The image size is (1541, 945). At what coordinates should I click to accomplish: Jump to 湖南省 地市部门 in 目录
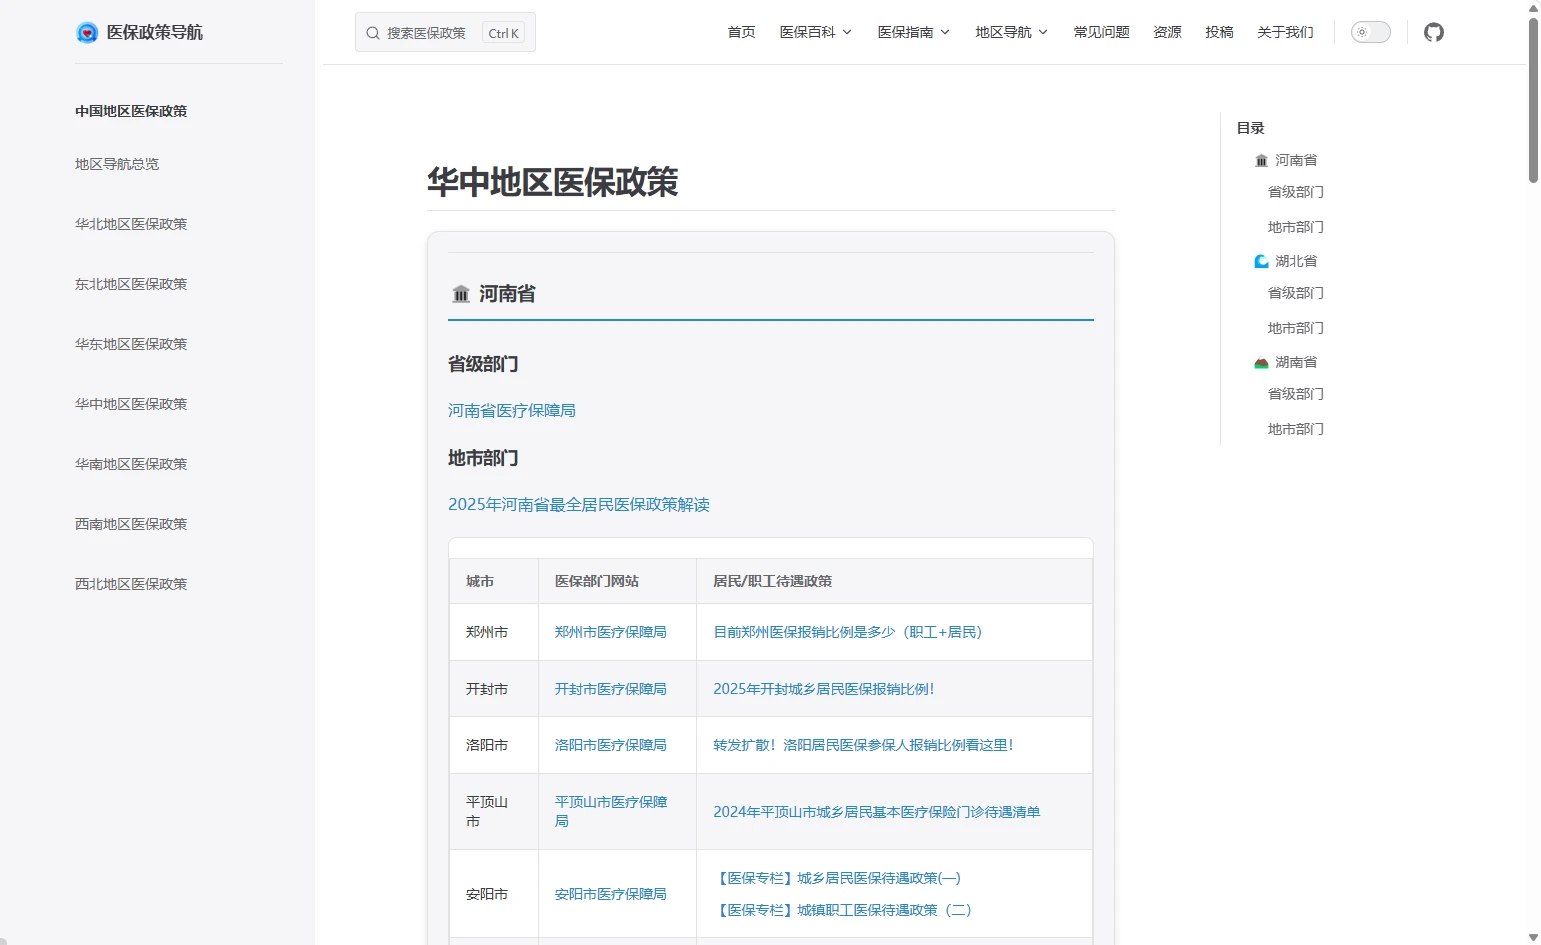coord(1295,429)
